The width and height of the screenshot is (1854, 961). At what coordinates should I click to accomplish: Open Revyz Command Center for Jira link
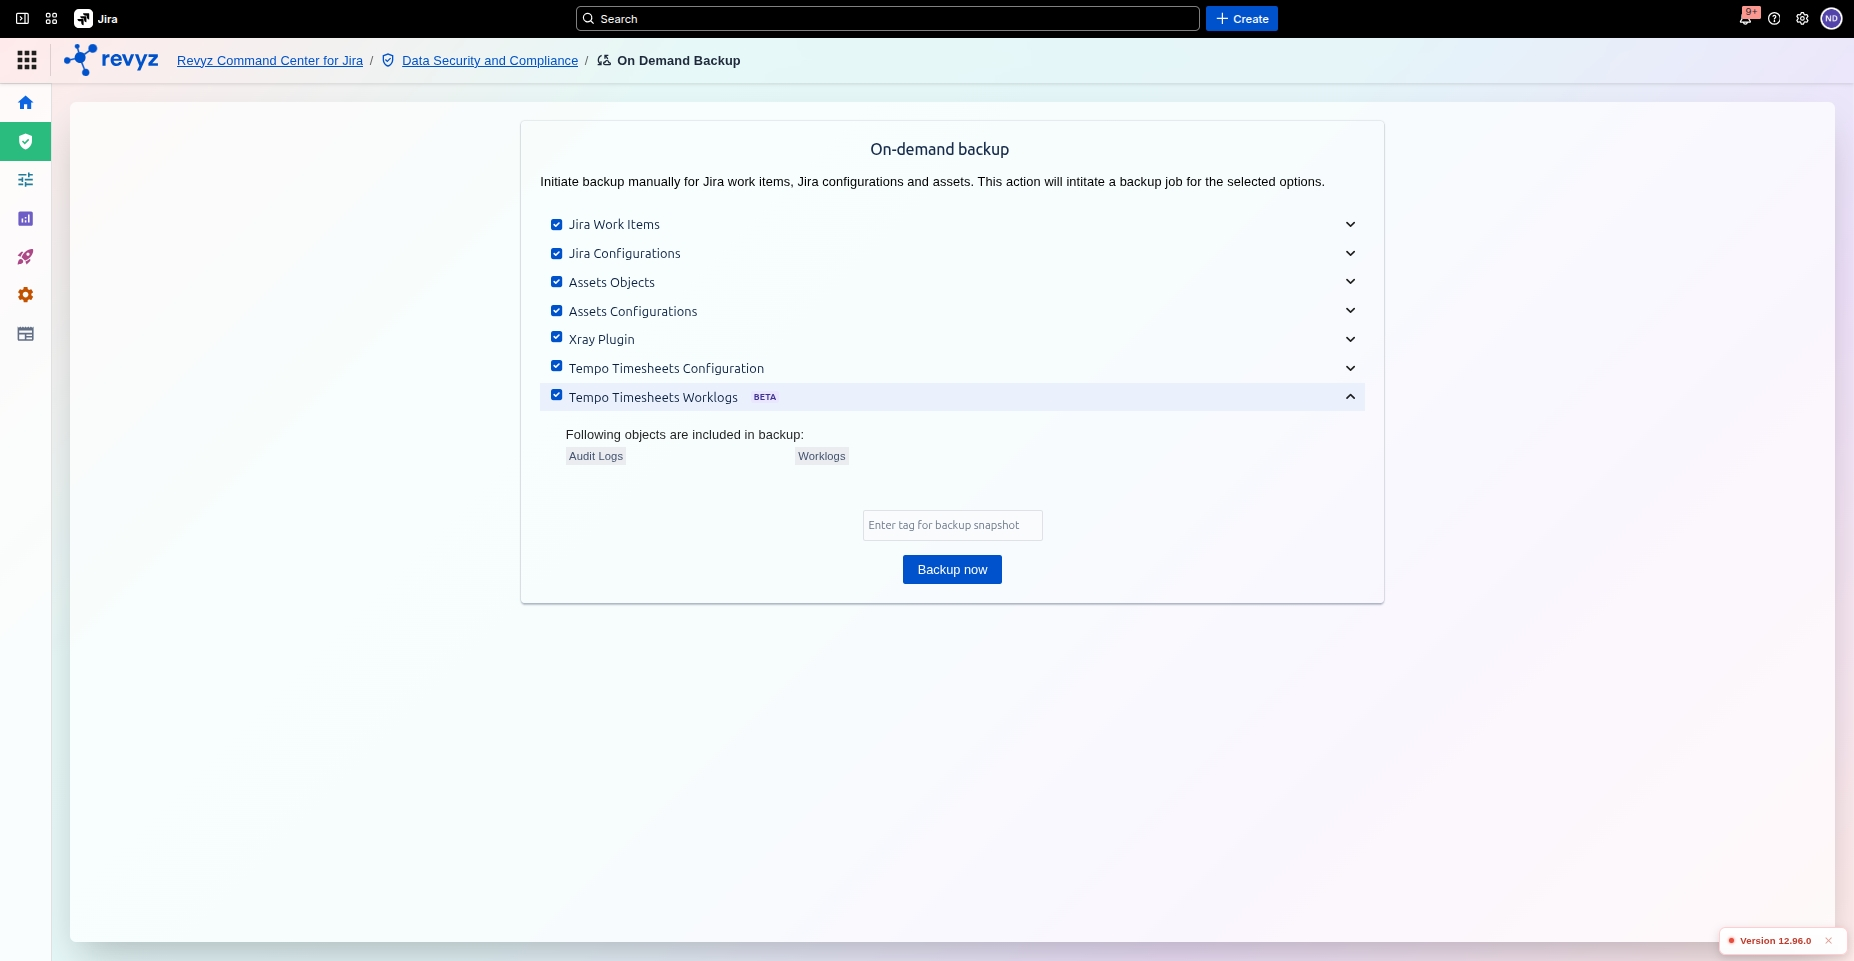click(x=270, y=61)
